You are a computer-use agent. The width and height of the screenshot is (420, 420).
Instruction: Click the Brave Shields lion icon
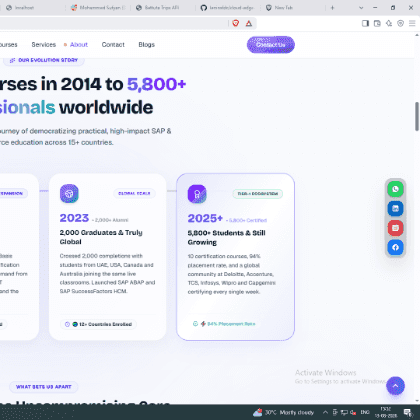[236, 23]
